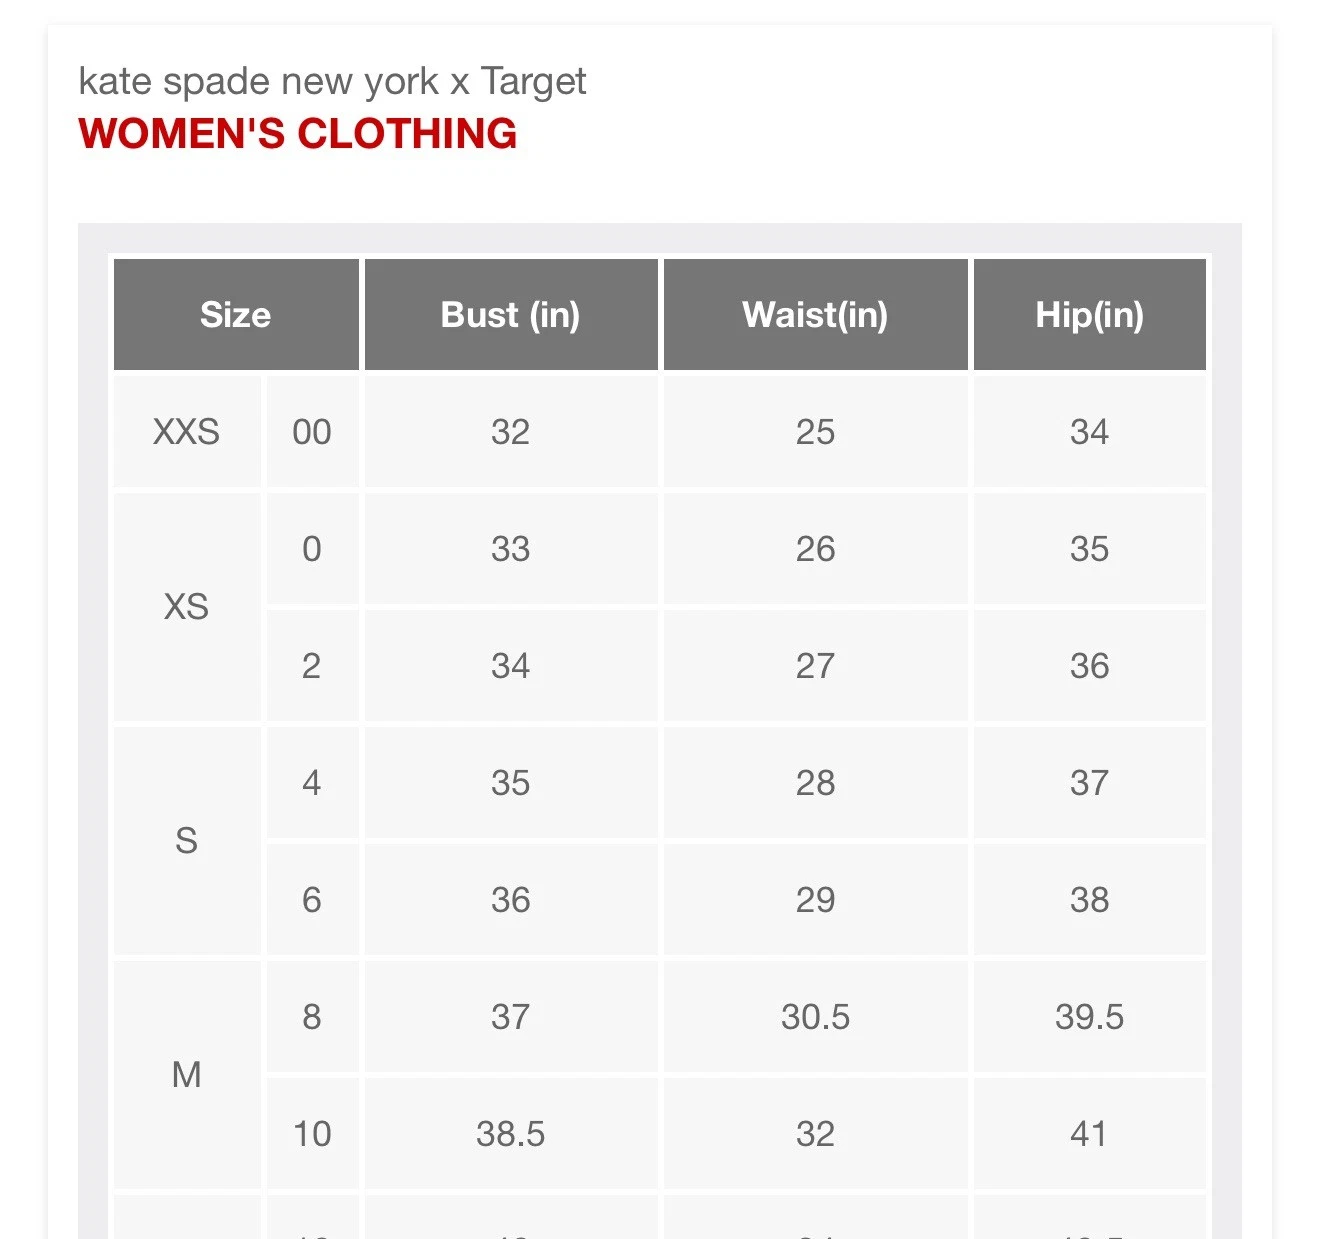
Task: Click waist value 29 in size 6 row
Action: click(815, 900)
